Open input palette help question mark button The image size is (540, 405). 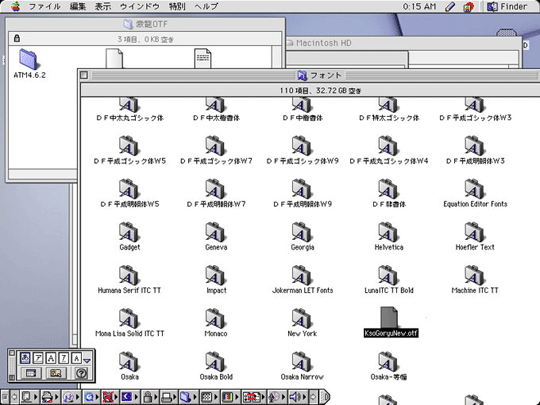click(x=81, y=373)
